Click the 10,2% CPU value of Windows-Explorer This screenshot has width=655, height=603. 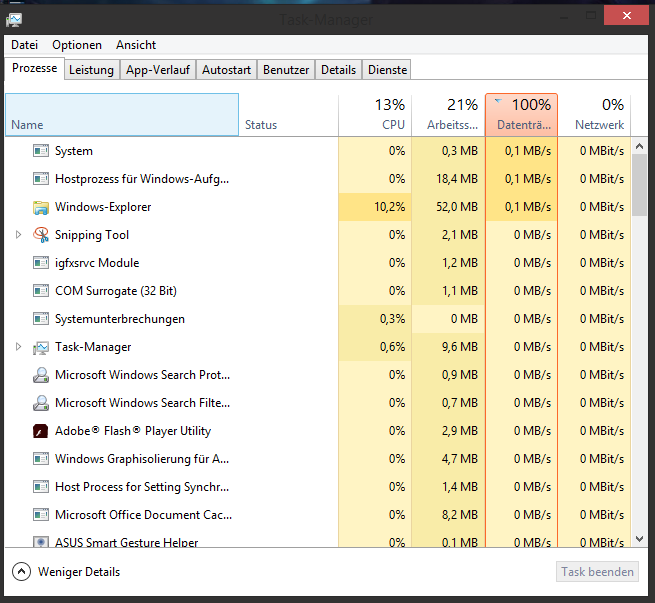point(389,207)
